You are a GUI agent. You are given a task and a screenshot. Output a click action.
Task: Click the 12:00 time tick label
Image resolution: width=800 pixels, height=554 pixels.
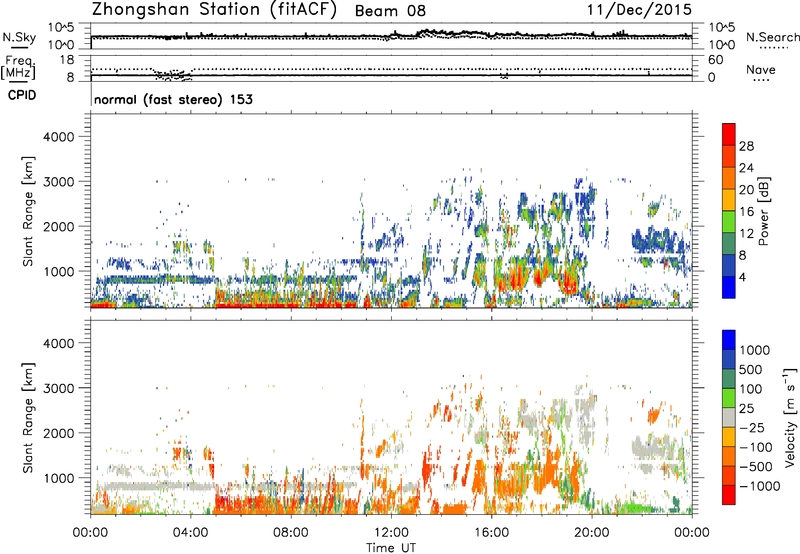pos(391,533)
